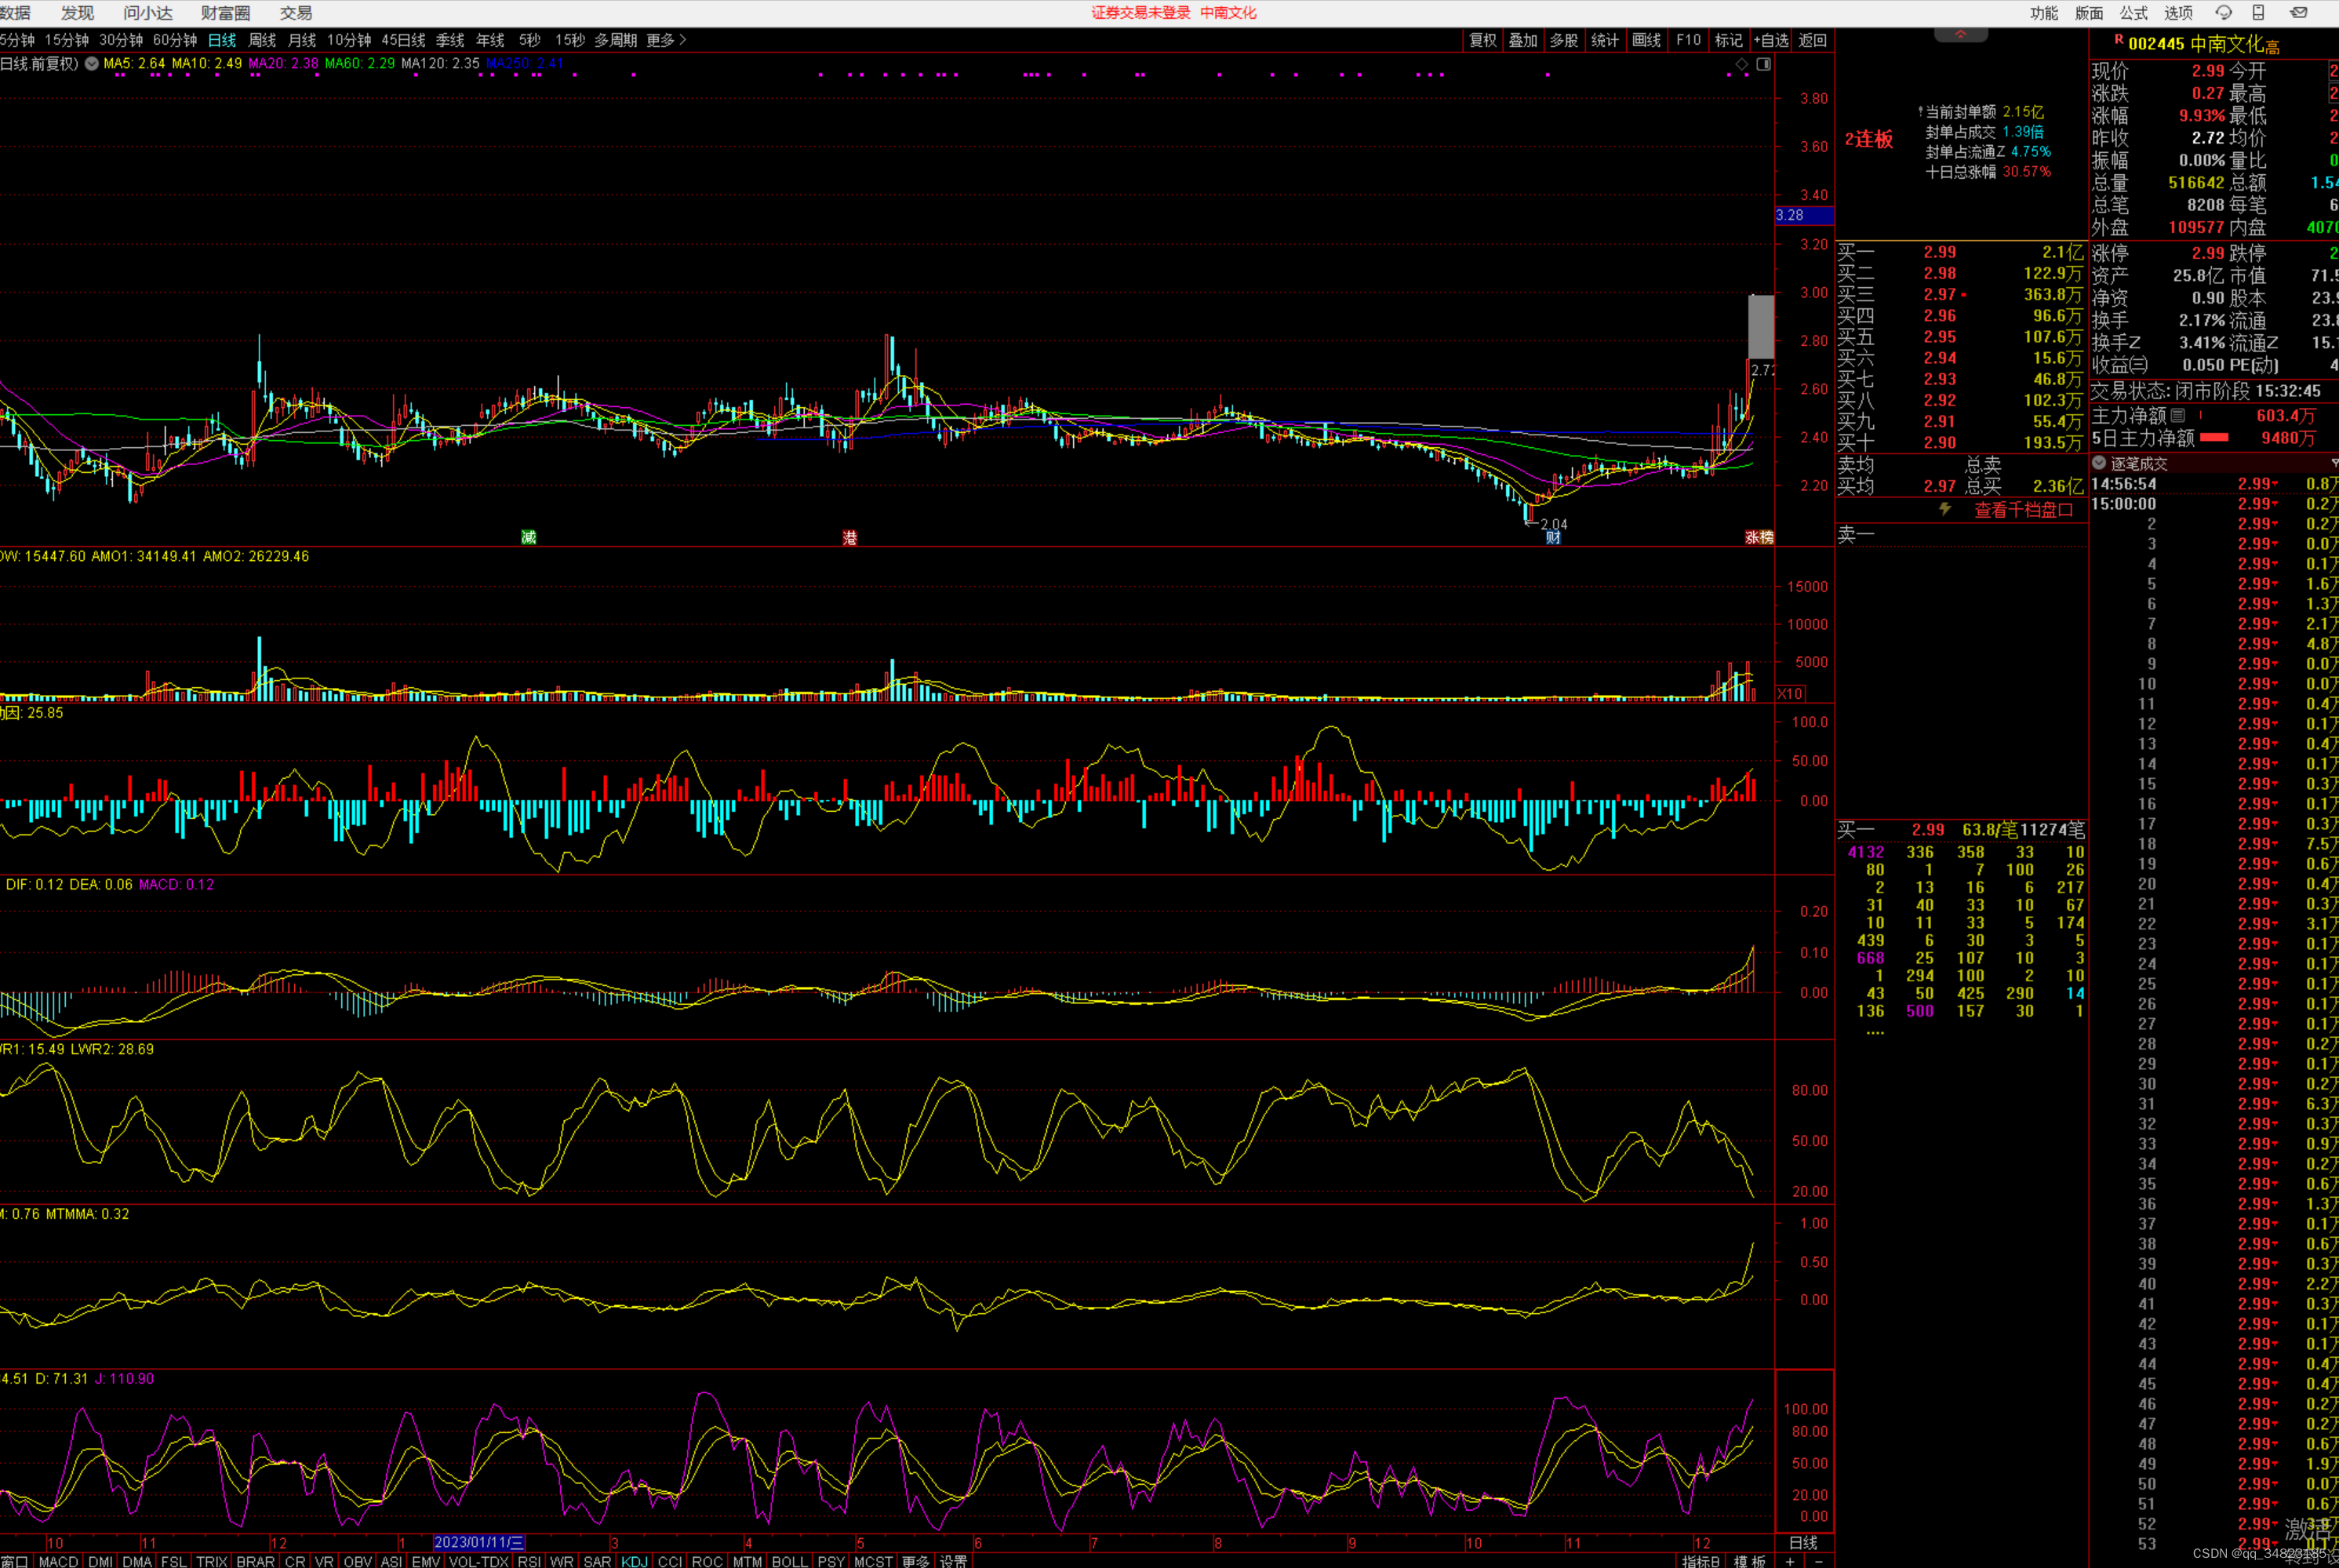Collapse the panel with the red up chevron

1960,35
